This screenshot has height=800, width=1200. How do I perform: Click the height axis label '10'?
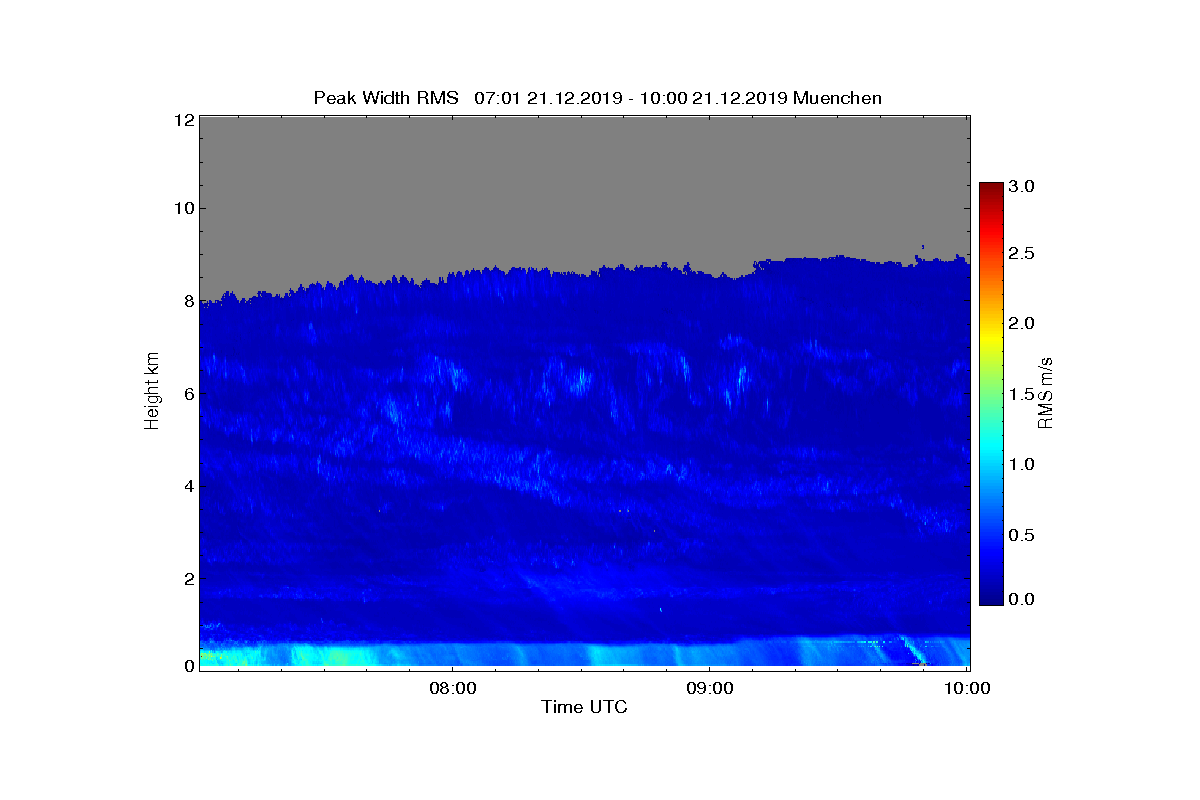click(183, 209)
